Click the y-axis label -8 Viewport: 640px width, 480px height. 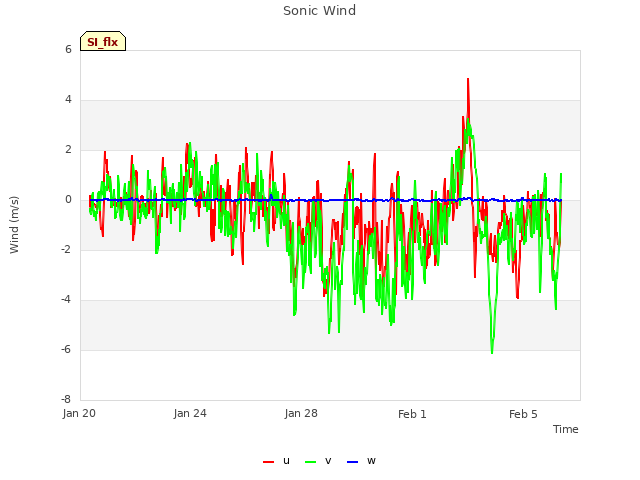[x=66, y=399]
